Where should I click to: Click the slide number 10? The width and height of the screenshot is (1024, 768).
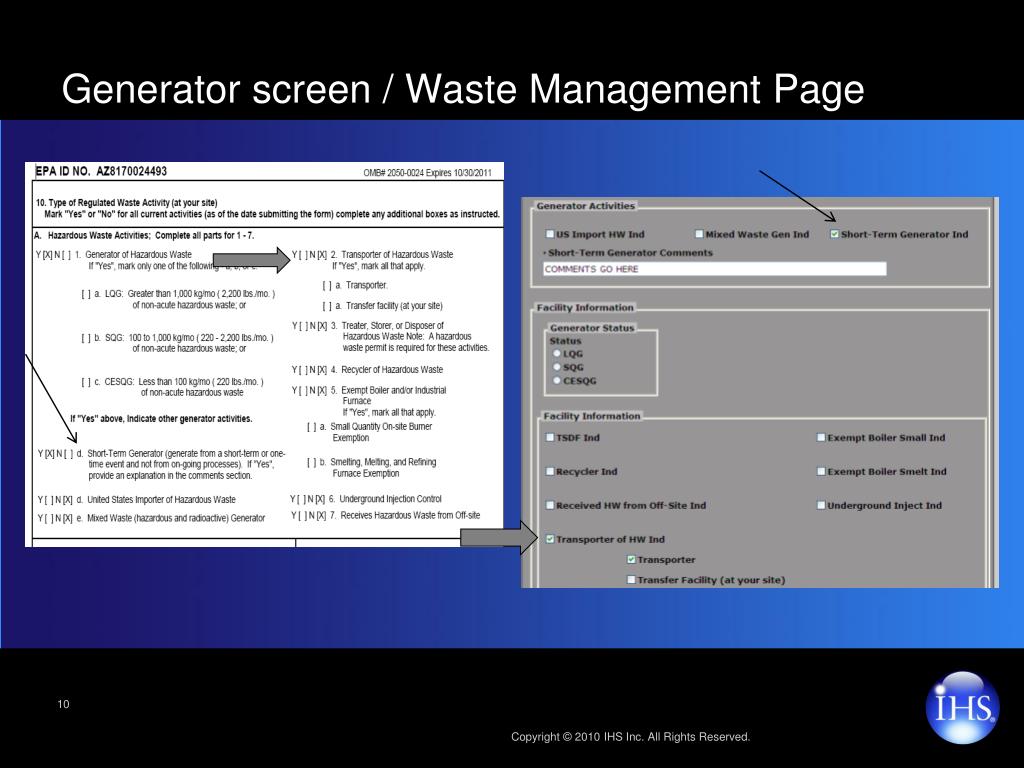(63, 704)
